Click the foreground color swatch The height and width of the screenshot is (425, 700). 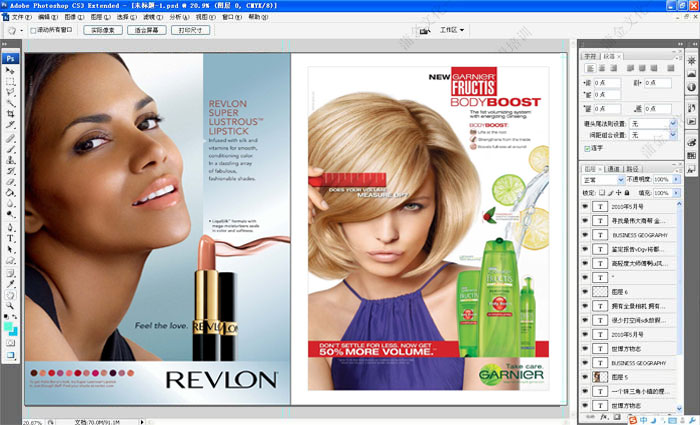point(8,326)
